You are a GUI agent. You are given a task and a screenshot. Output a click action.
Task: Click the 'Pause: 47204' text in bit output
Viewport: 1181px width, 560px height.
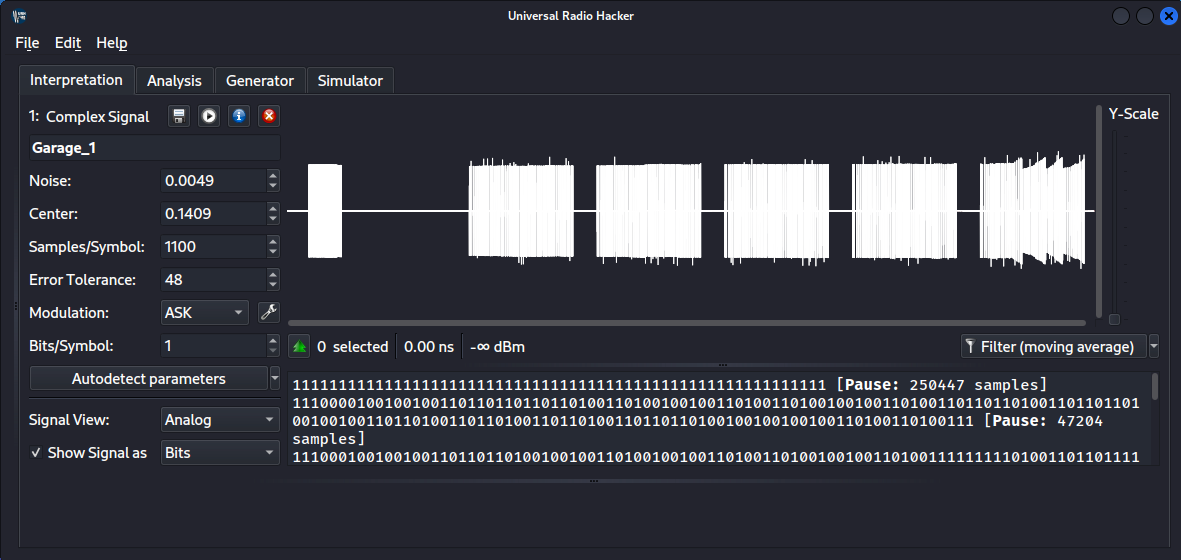click(1048, 422)
